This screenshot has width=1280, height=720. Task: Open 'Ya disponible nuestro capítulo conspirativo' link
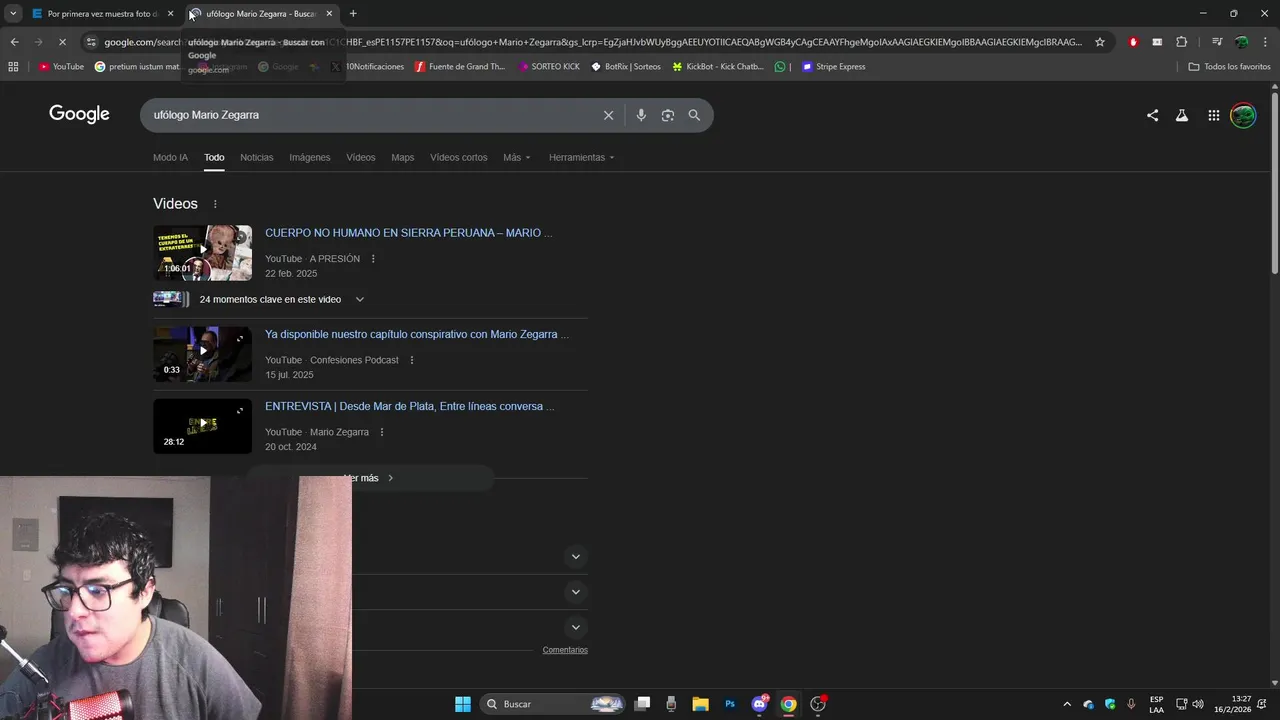[x=417, y=334]
